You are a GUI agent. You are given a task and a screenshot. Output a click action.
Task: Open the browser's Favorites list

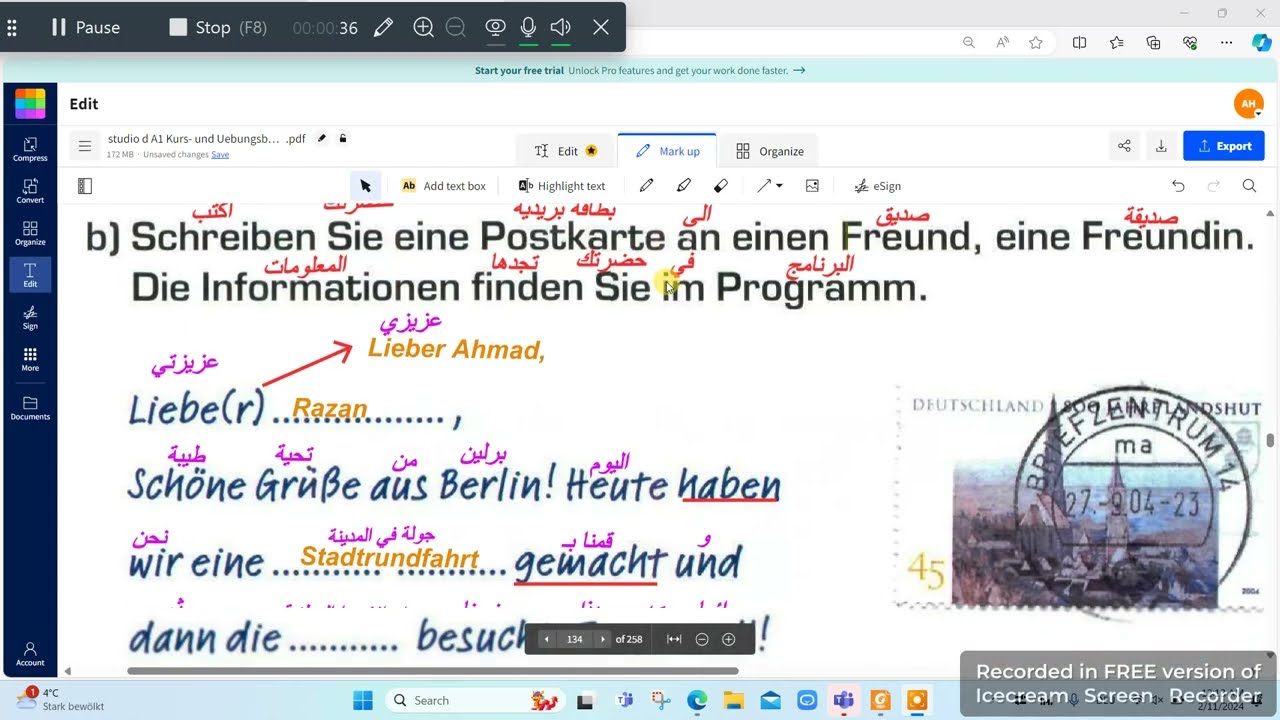click(1117, 43)
